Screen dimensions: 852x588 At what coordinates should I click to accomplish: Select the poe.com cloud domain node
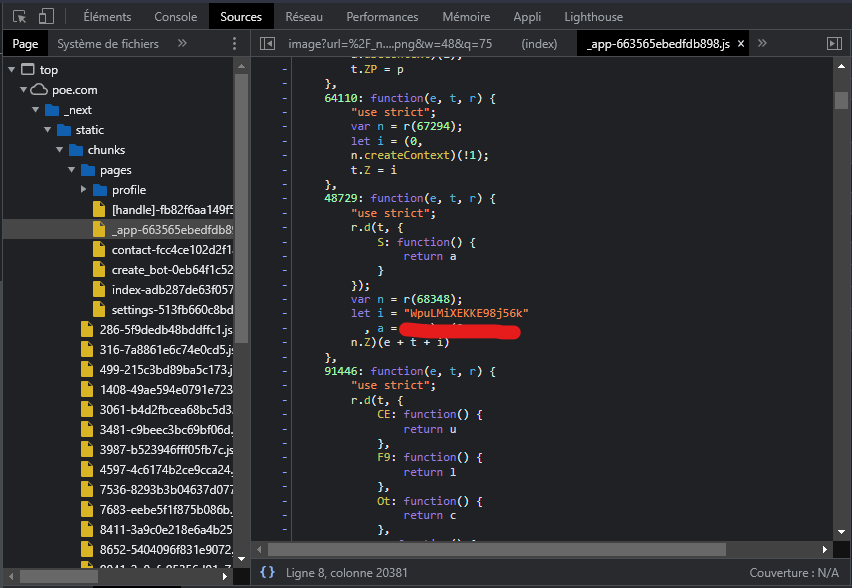(x=74, y=90)
